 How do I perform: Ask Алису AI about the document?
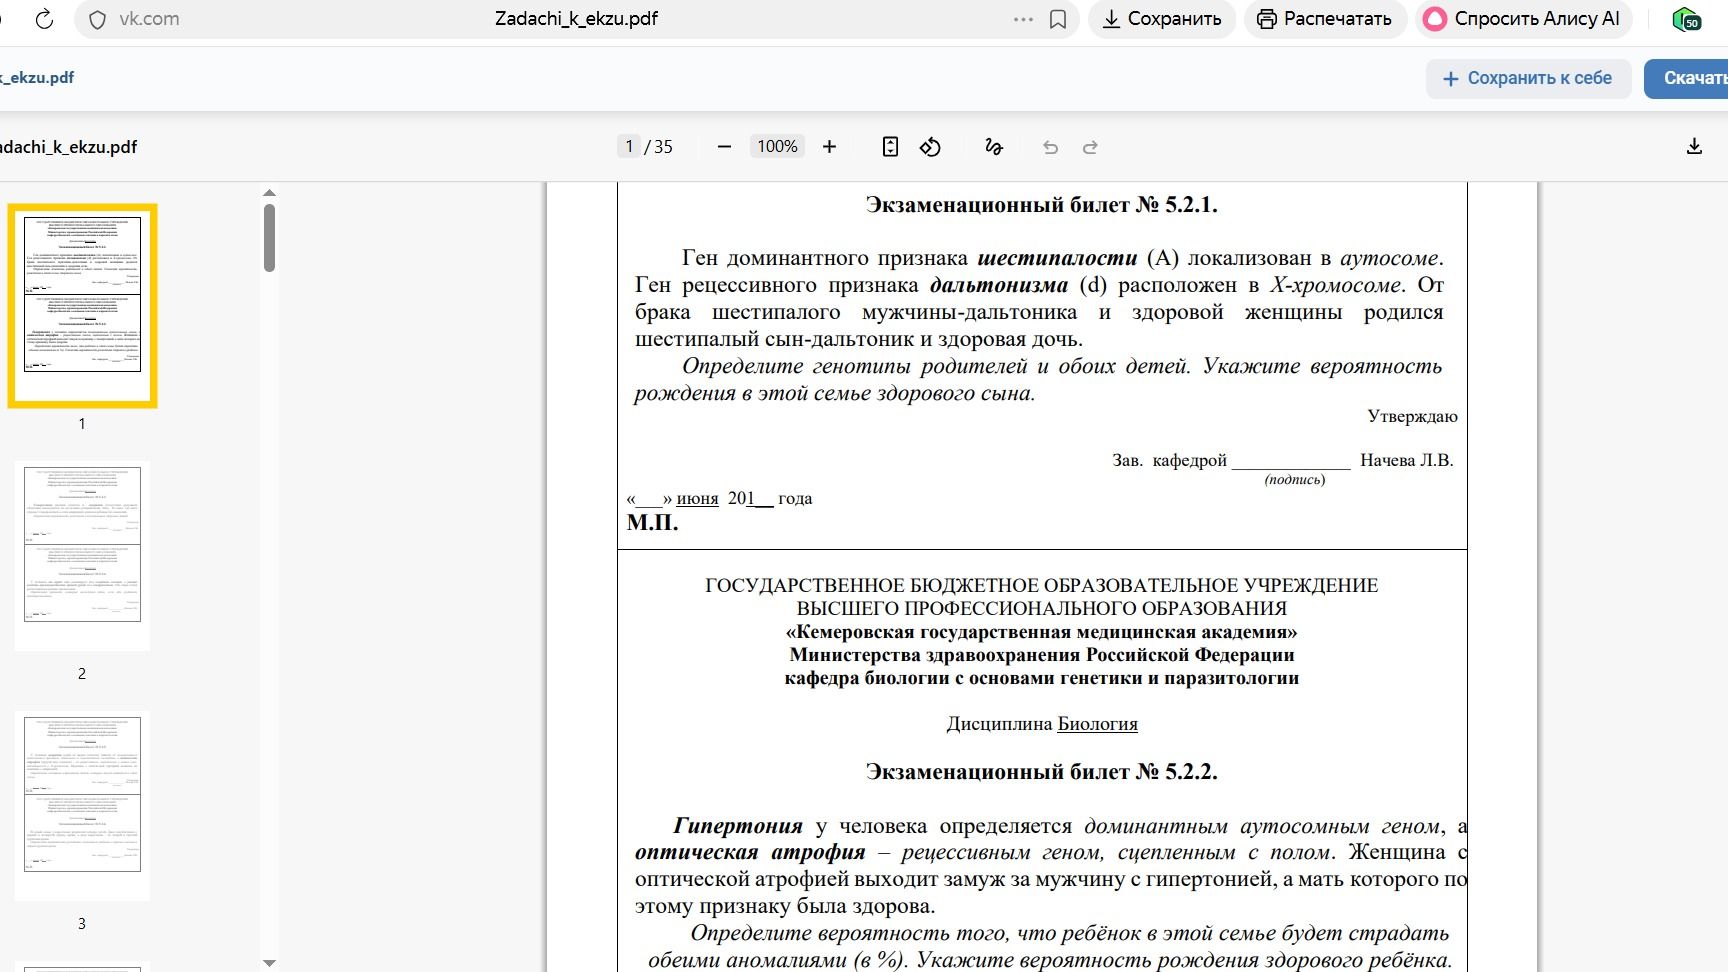(x=1523, y=19)
